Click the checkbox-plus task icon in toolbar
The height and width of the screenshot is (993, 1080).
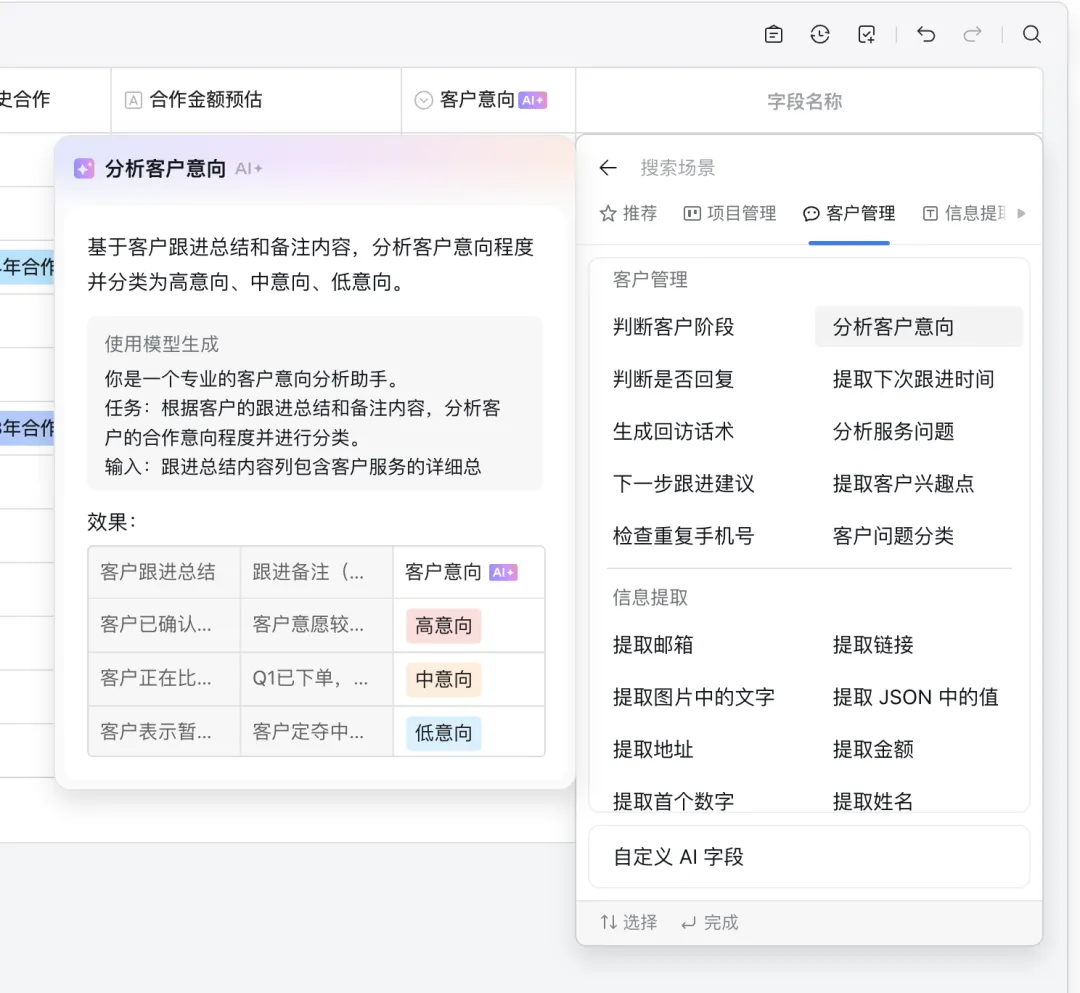click(866, 34)
